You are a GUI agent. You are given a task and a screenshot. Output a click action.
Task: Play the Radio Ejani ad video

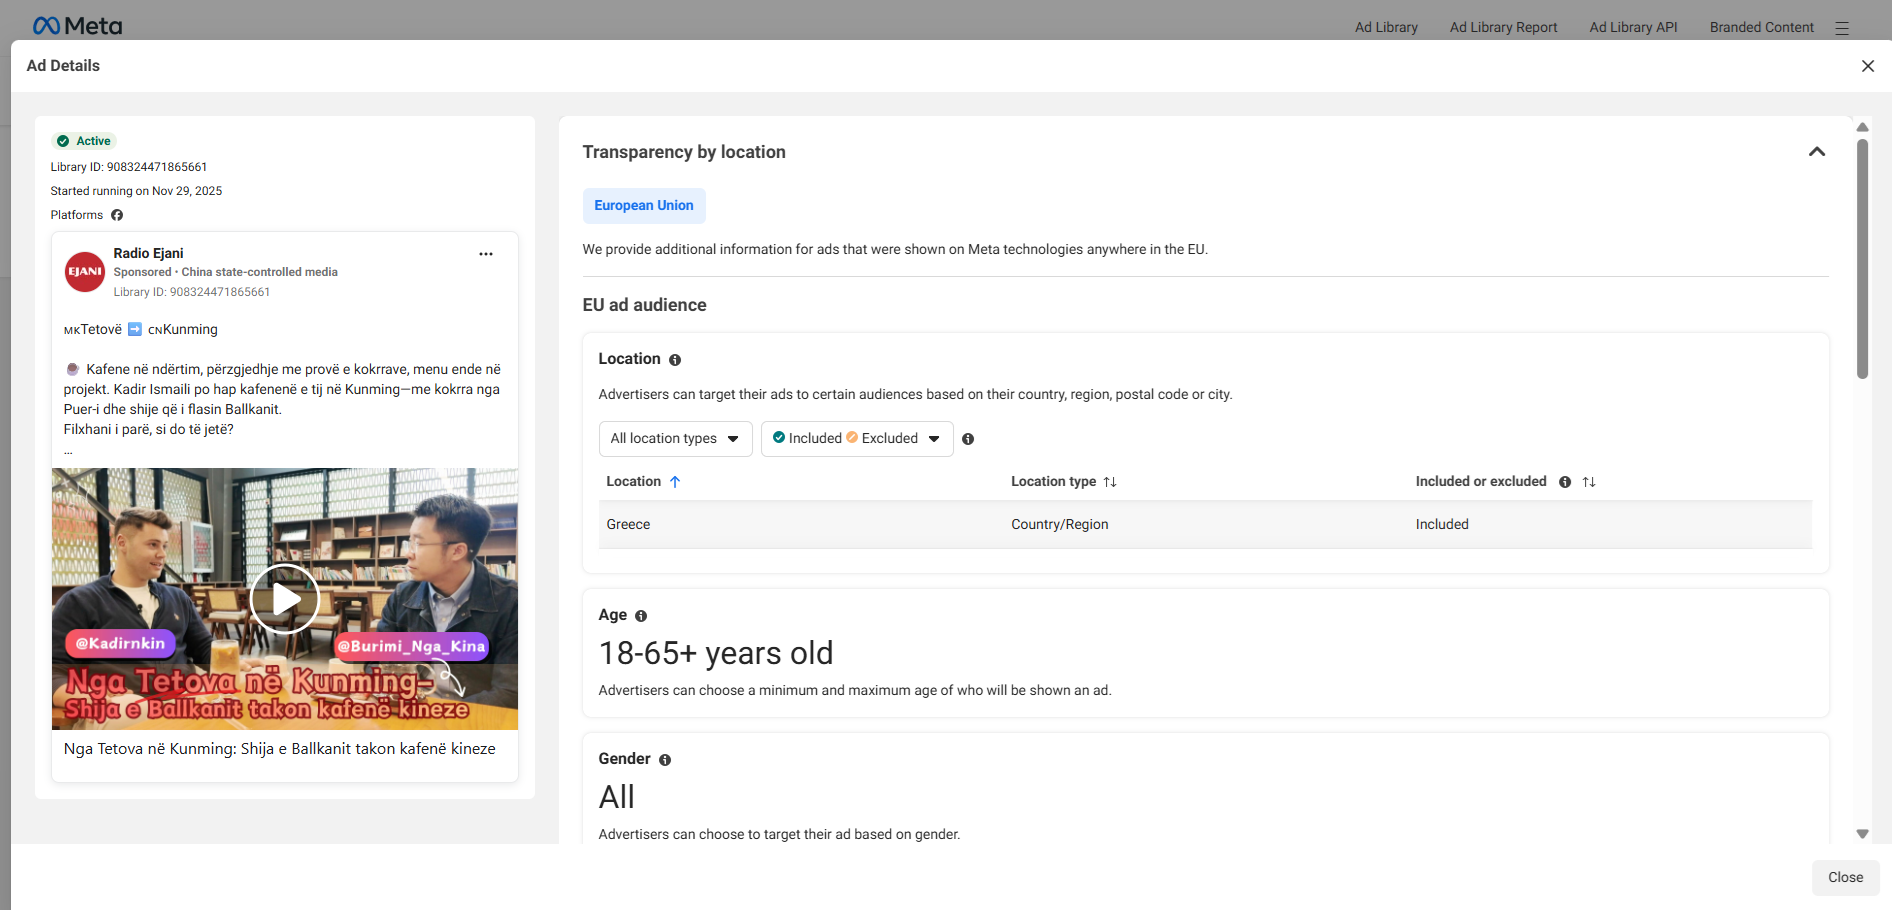point(285,599)
